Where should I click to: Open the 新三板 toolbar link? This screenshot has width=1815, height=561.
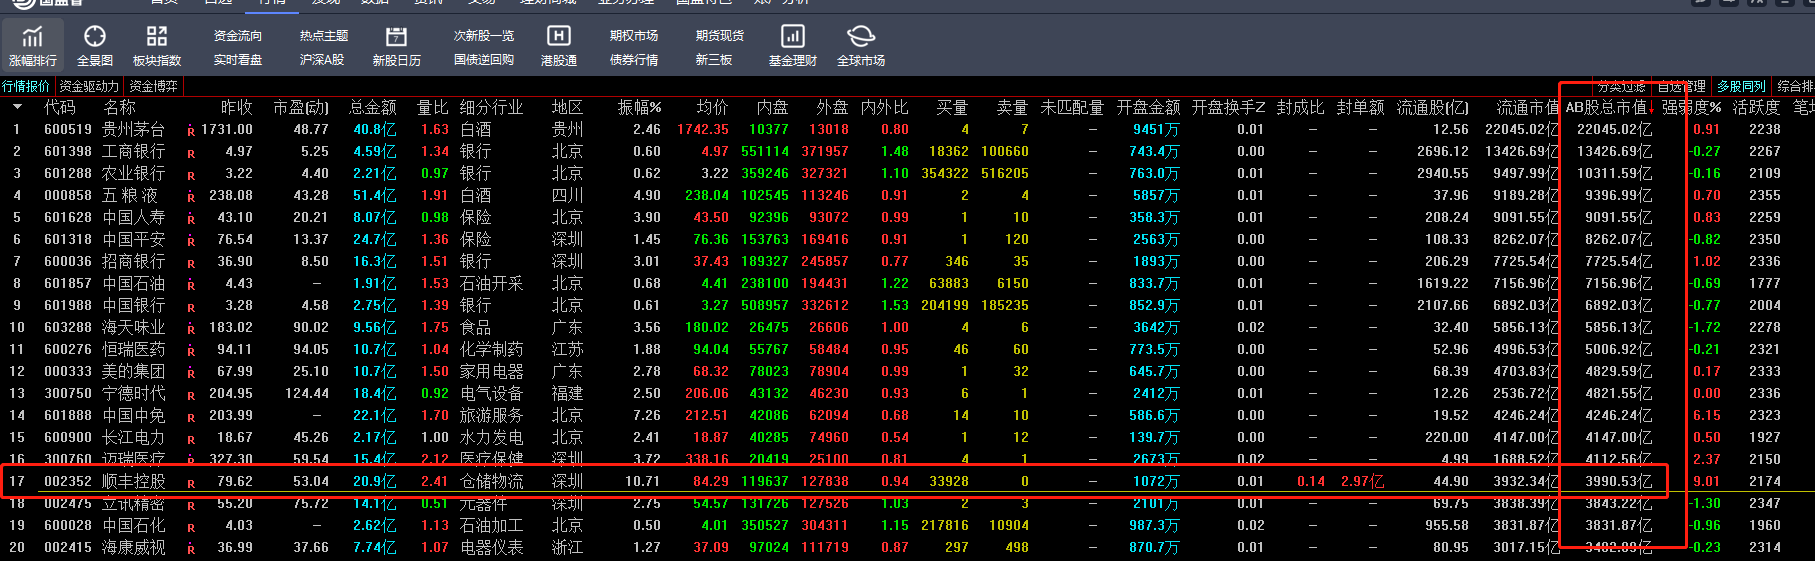714,60
